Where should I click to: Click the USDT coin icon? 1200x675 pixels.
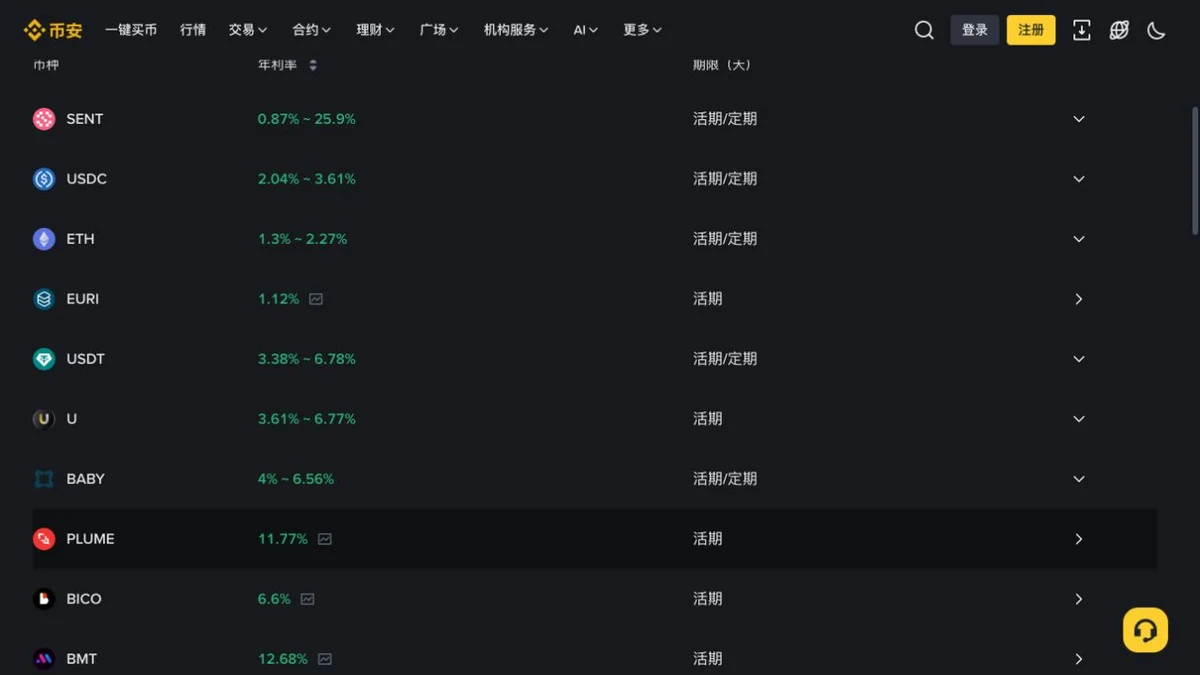[x=44, y=359]
